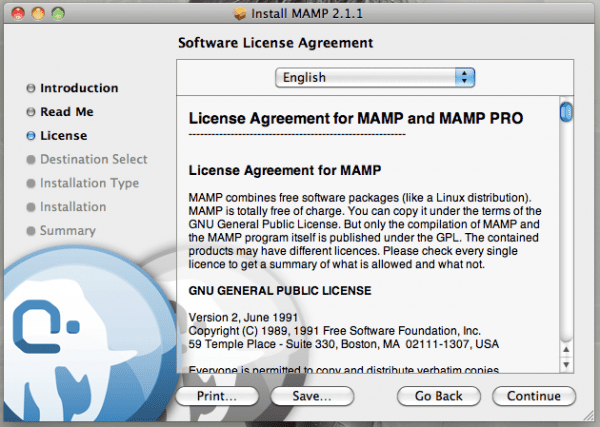Click the bullet beside Read Me step

tap(31, 112)
